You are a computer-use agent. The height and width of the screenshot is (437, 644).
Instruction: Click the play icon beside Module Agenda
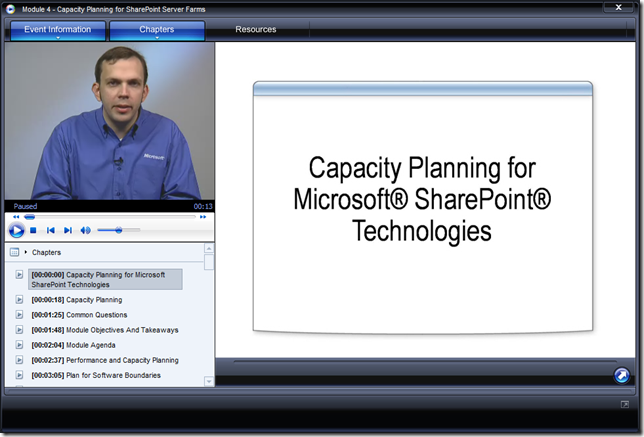19,345
